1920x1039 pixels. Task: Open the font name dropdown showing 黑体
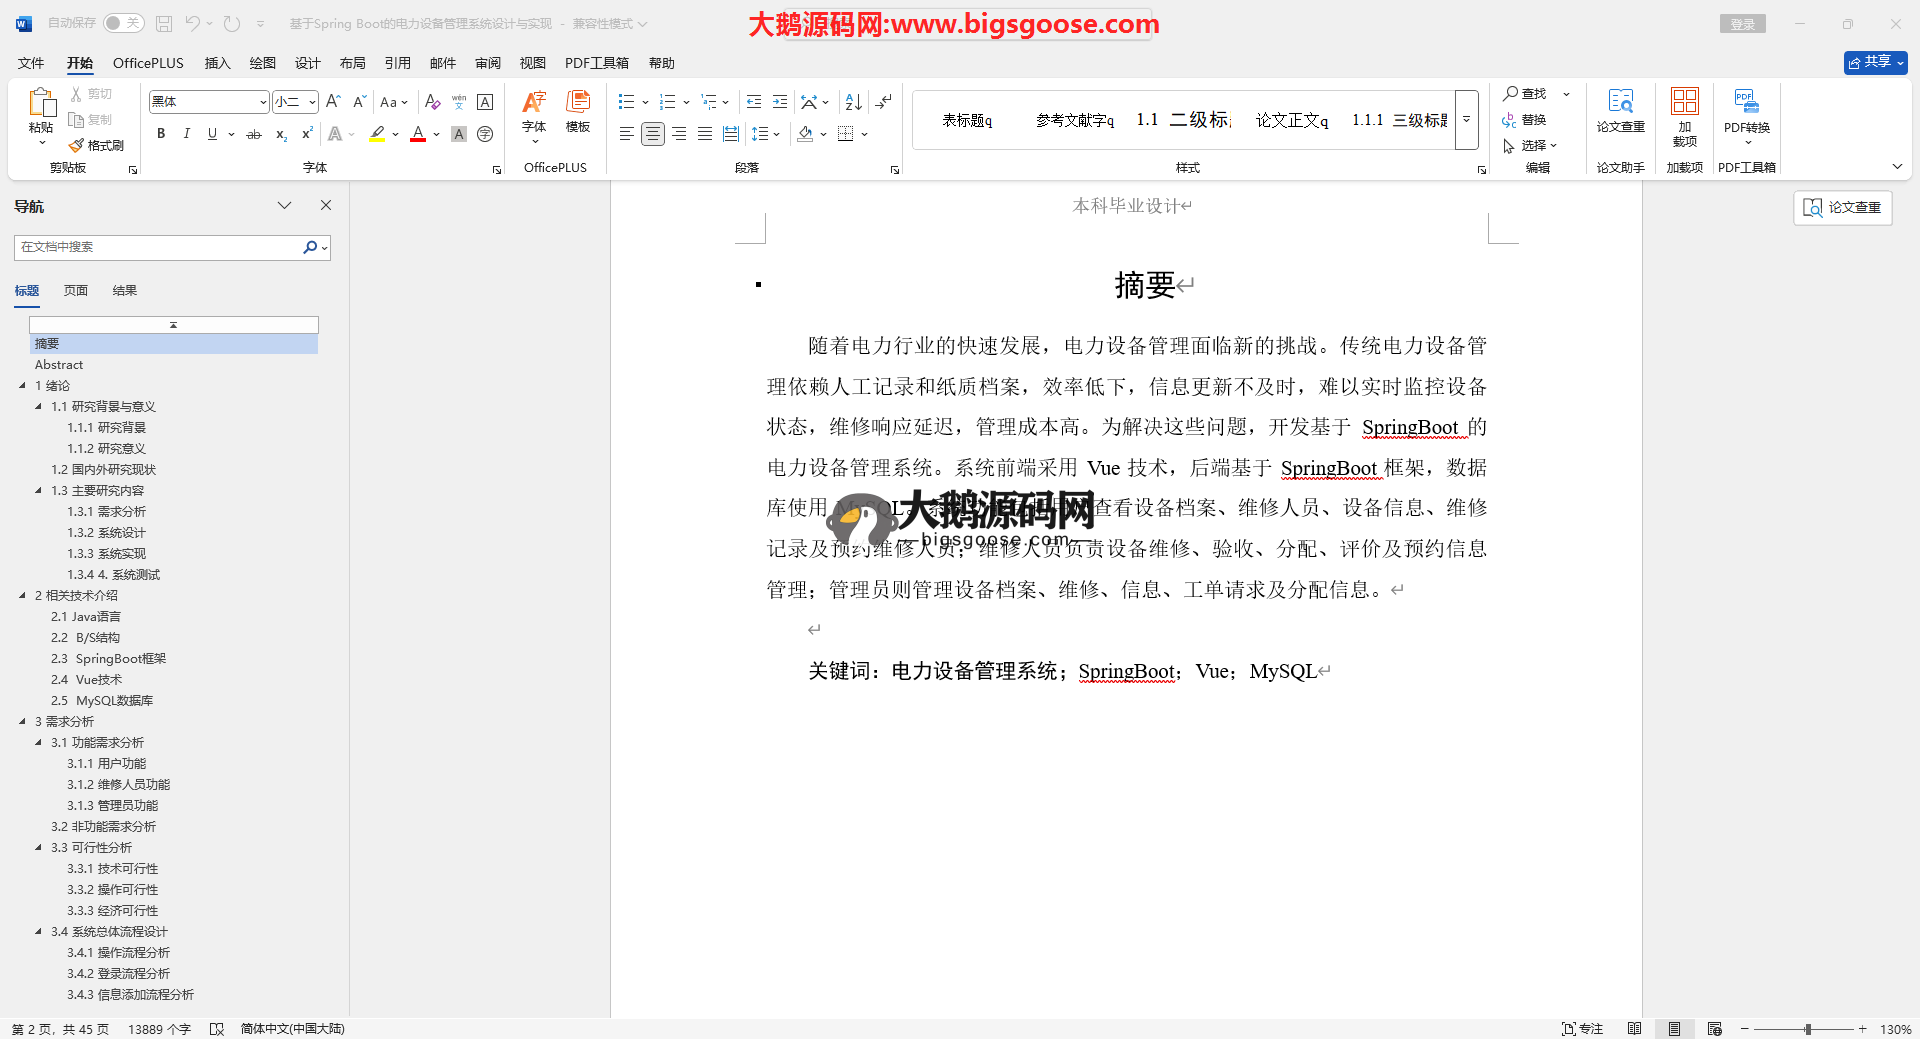[x=263, y=102]
